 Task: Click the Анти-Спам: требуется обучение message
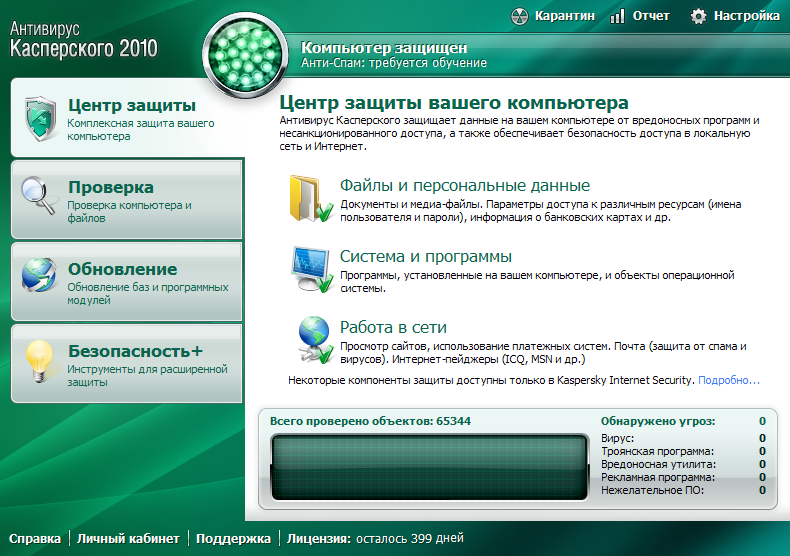coord(394,63)
